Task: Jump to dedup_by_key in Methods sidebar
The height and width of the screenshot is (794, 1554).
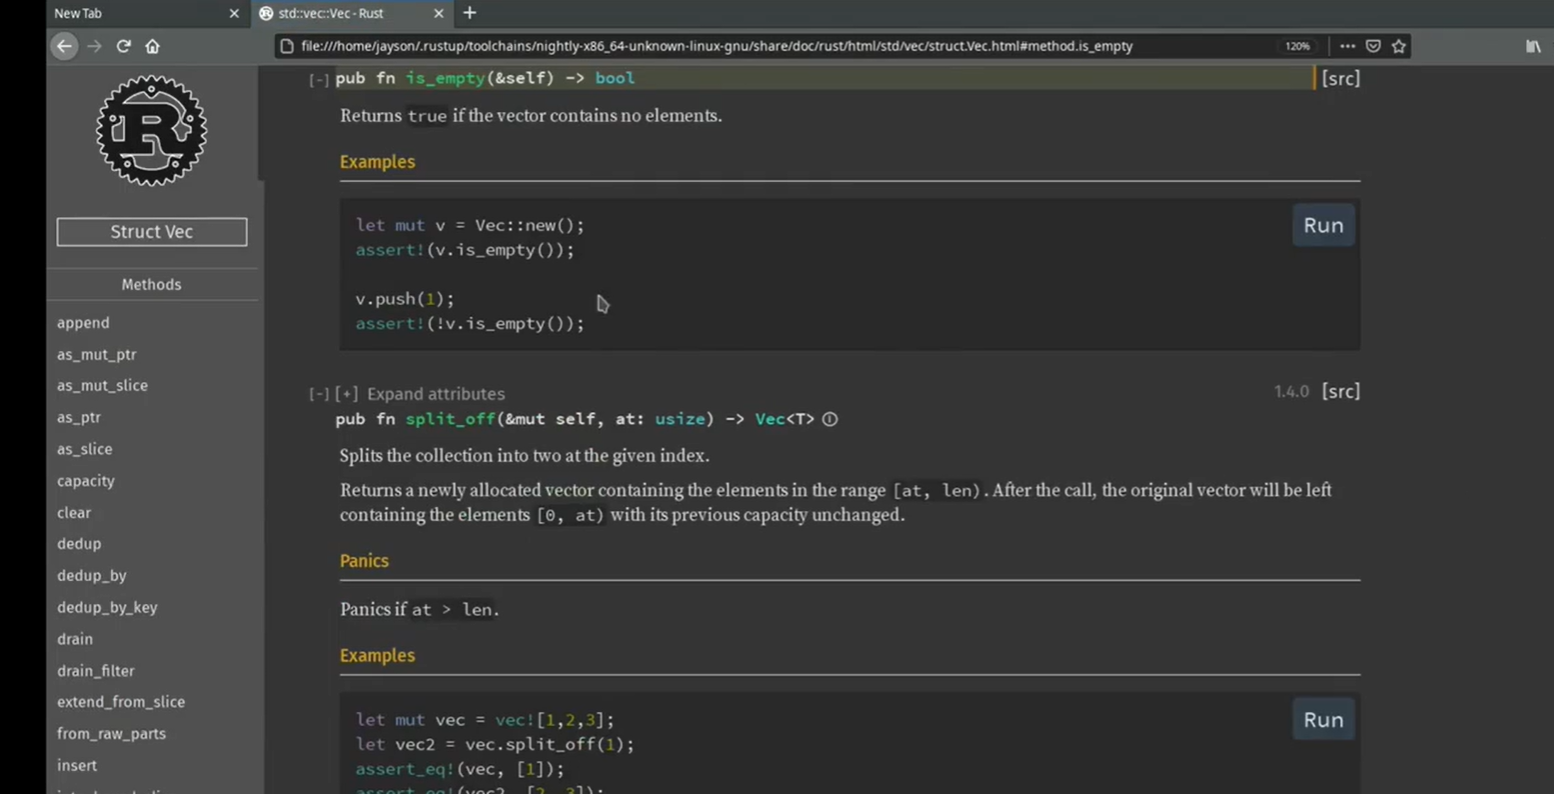Action: (107, 607)
